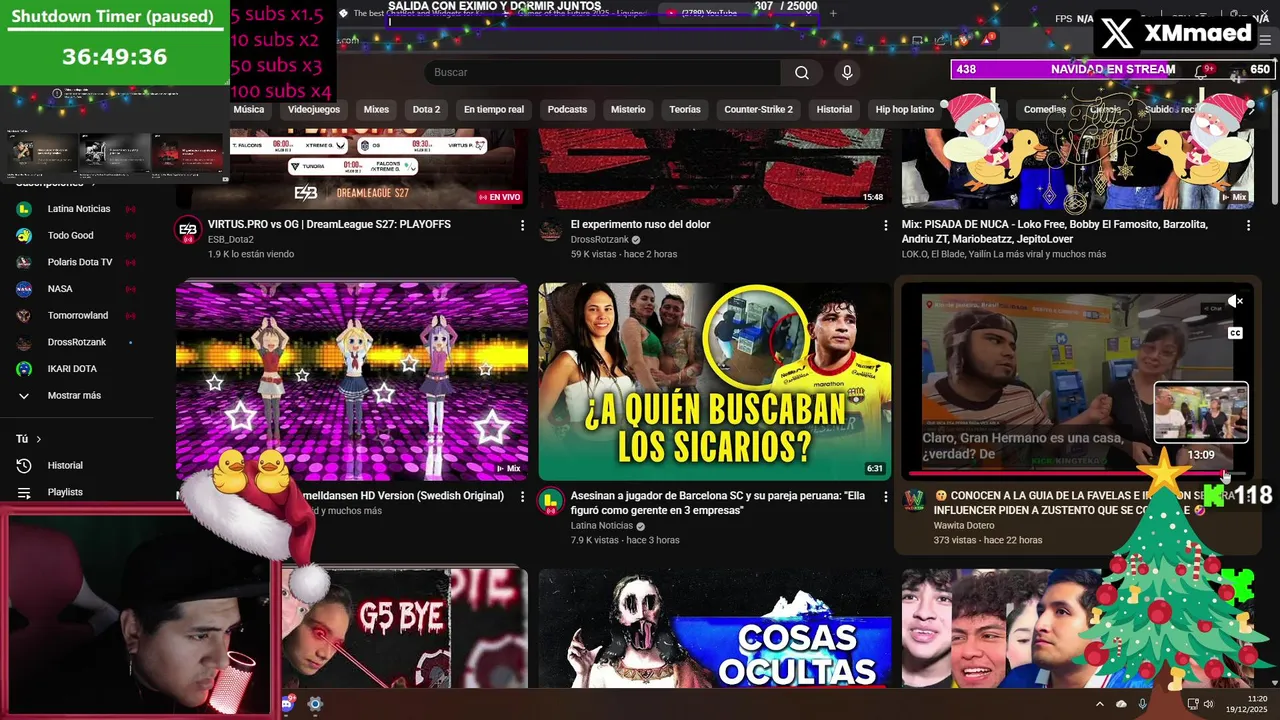This screenshot has width=1280, height=720.
Task: Select the Música filter chip
Action: (249, 109)
